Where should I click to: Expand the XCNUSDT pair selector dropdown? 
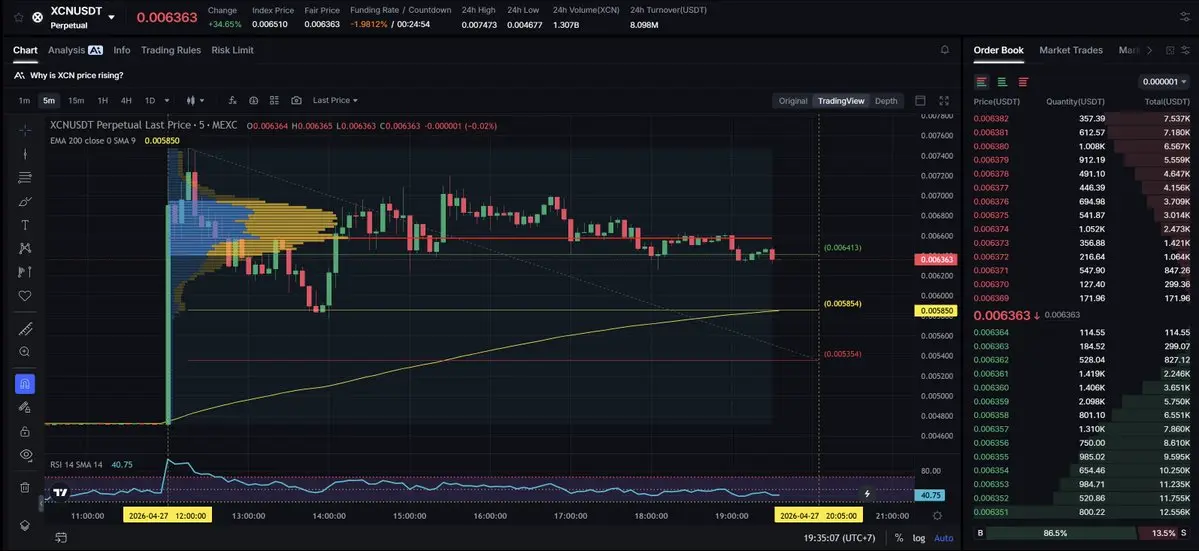coord(112,17)
